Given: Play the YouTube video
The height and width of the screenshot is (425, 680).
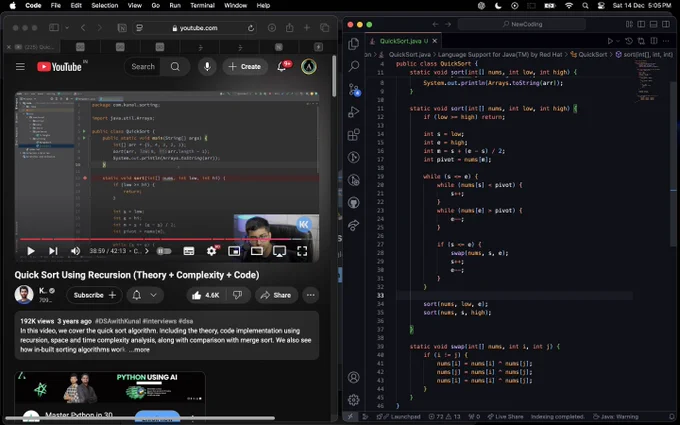Looking at the screenshot, I should [30, 251].
